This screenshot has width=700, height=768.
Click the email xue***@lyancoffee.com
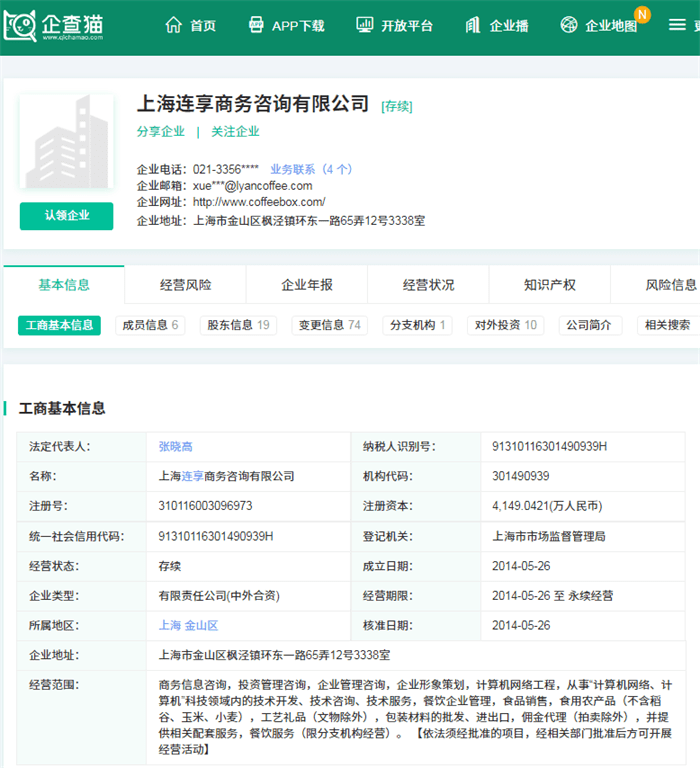pyautogui.click(x=252, y=186)
